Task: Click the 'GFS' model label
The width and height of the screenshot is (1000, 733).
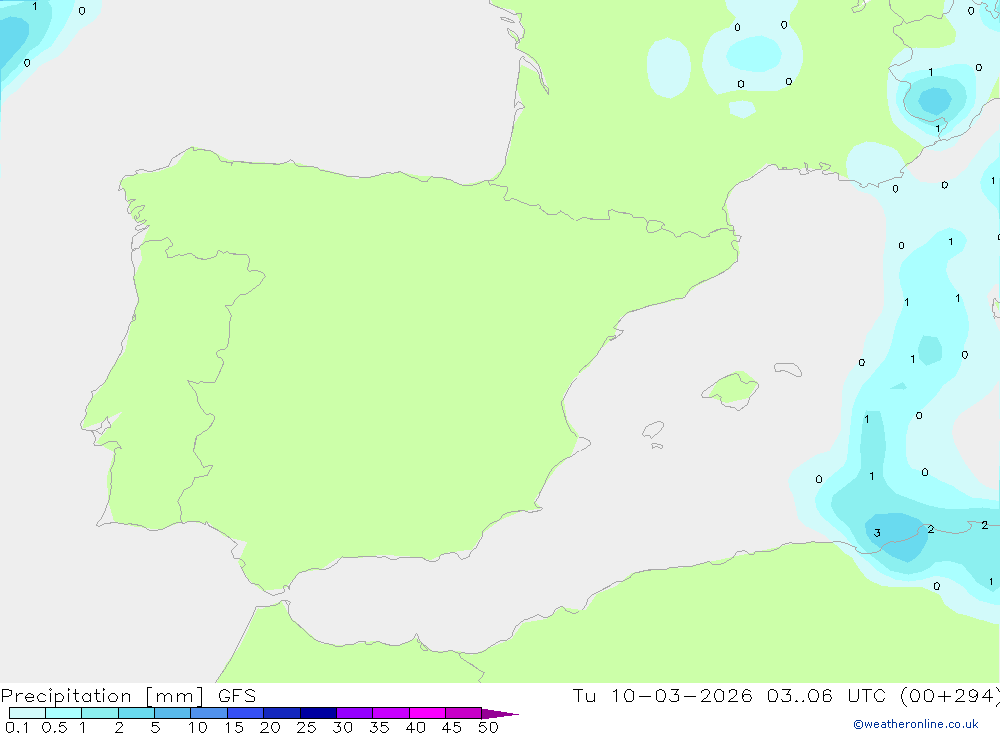Action: 237,696
